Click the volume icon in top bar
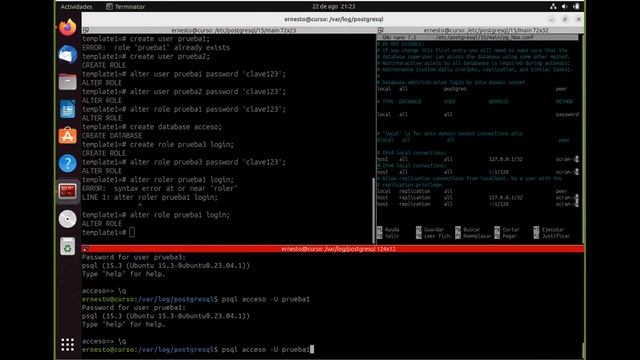Viewport: 640px width, 360px height. coord(564,7)
